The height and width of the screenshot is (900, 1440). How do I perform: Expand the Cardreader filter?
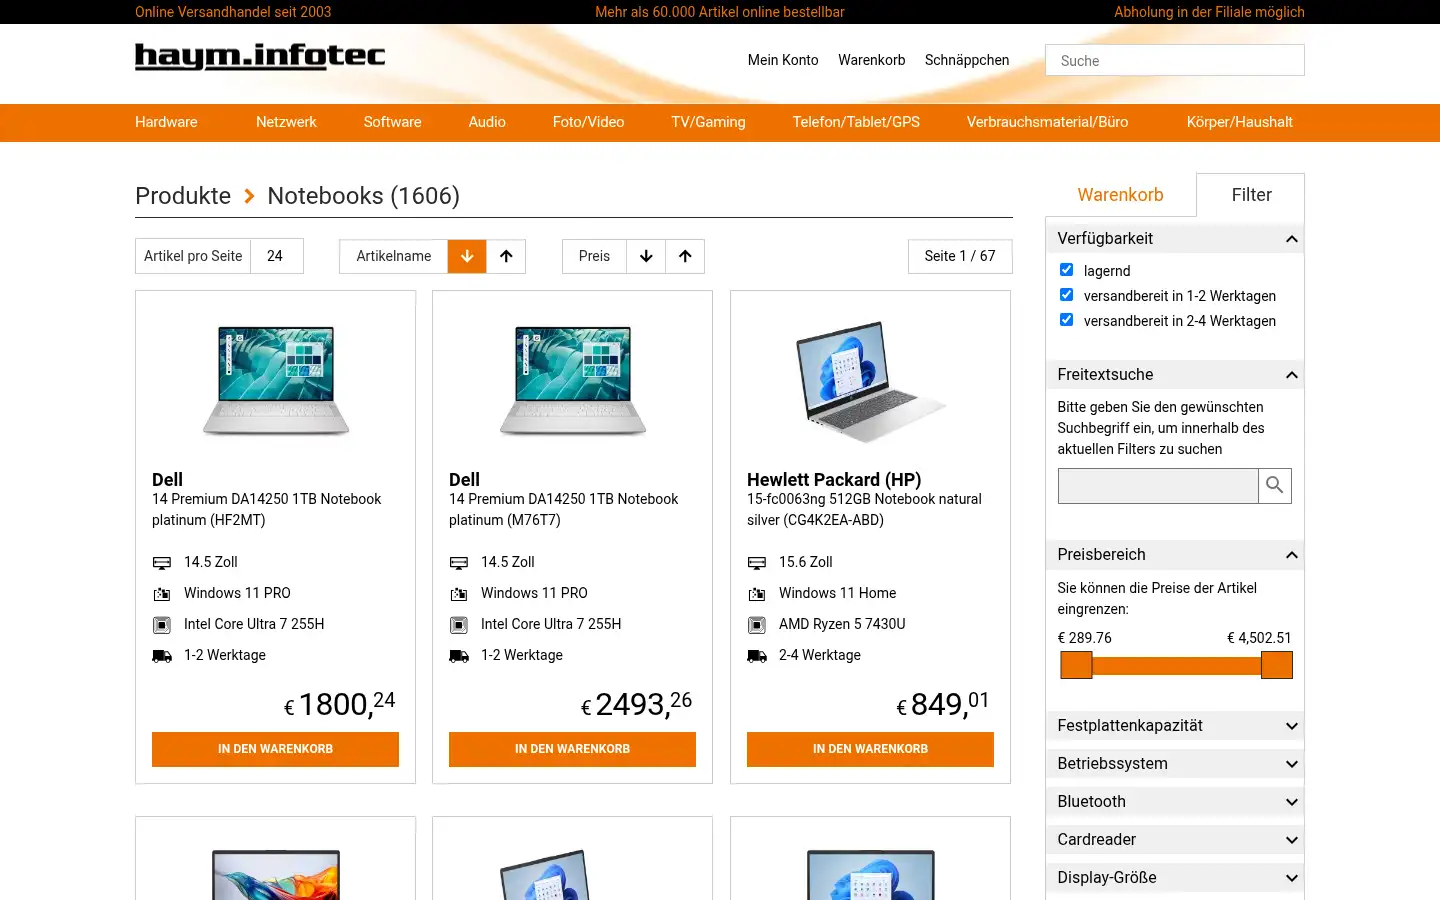[x=1174, y=839]
